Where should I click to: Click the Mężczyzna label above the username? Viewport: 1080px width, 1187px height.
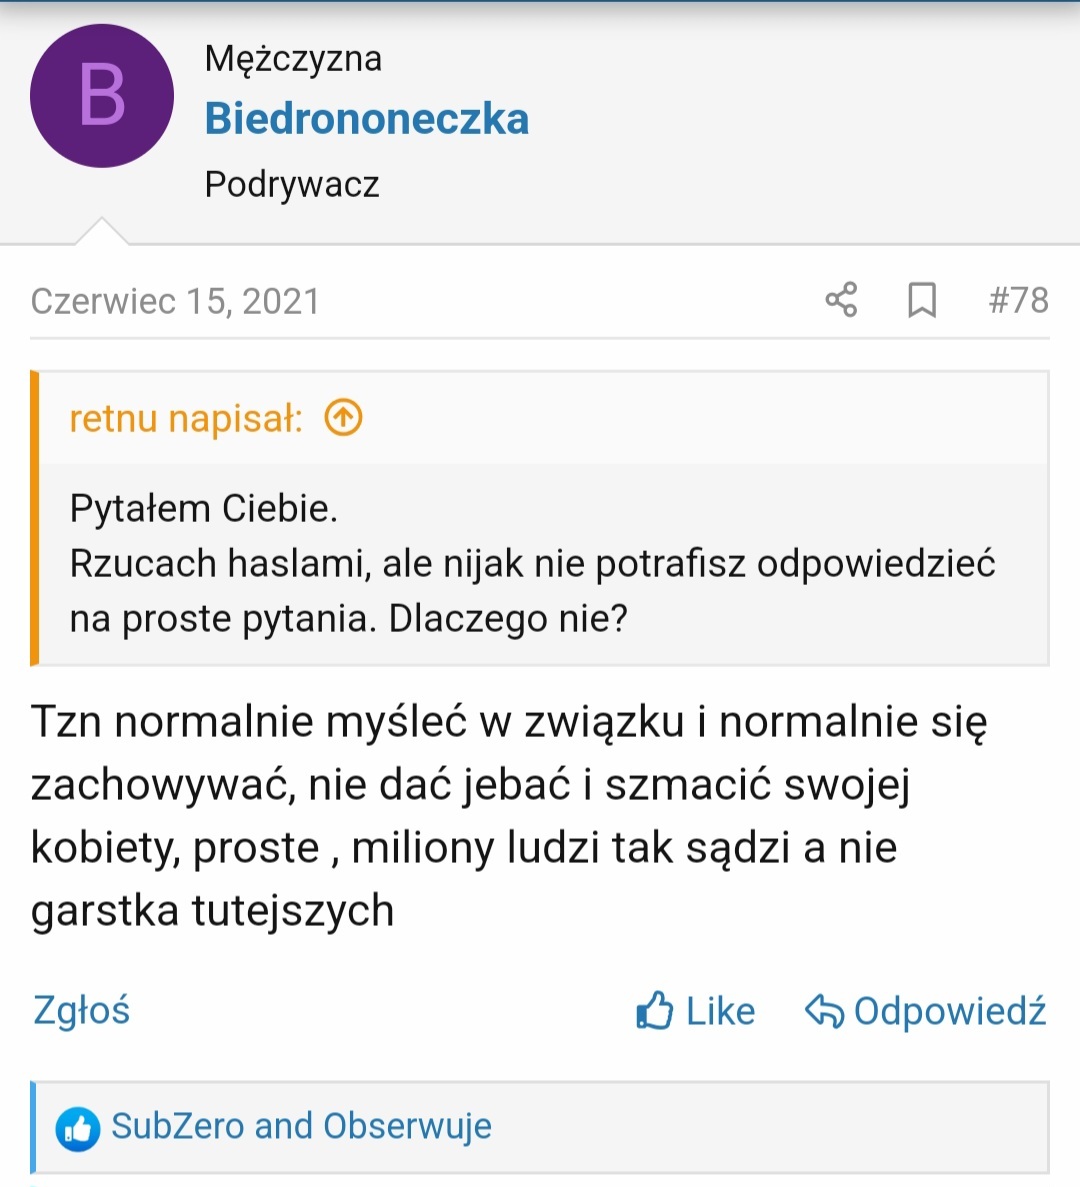pyautogui.click(x=294, y=59)
